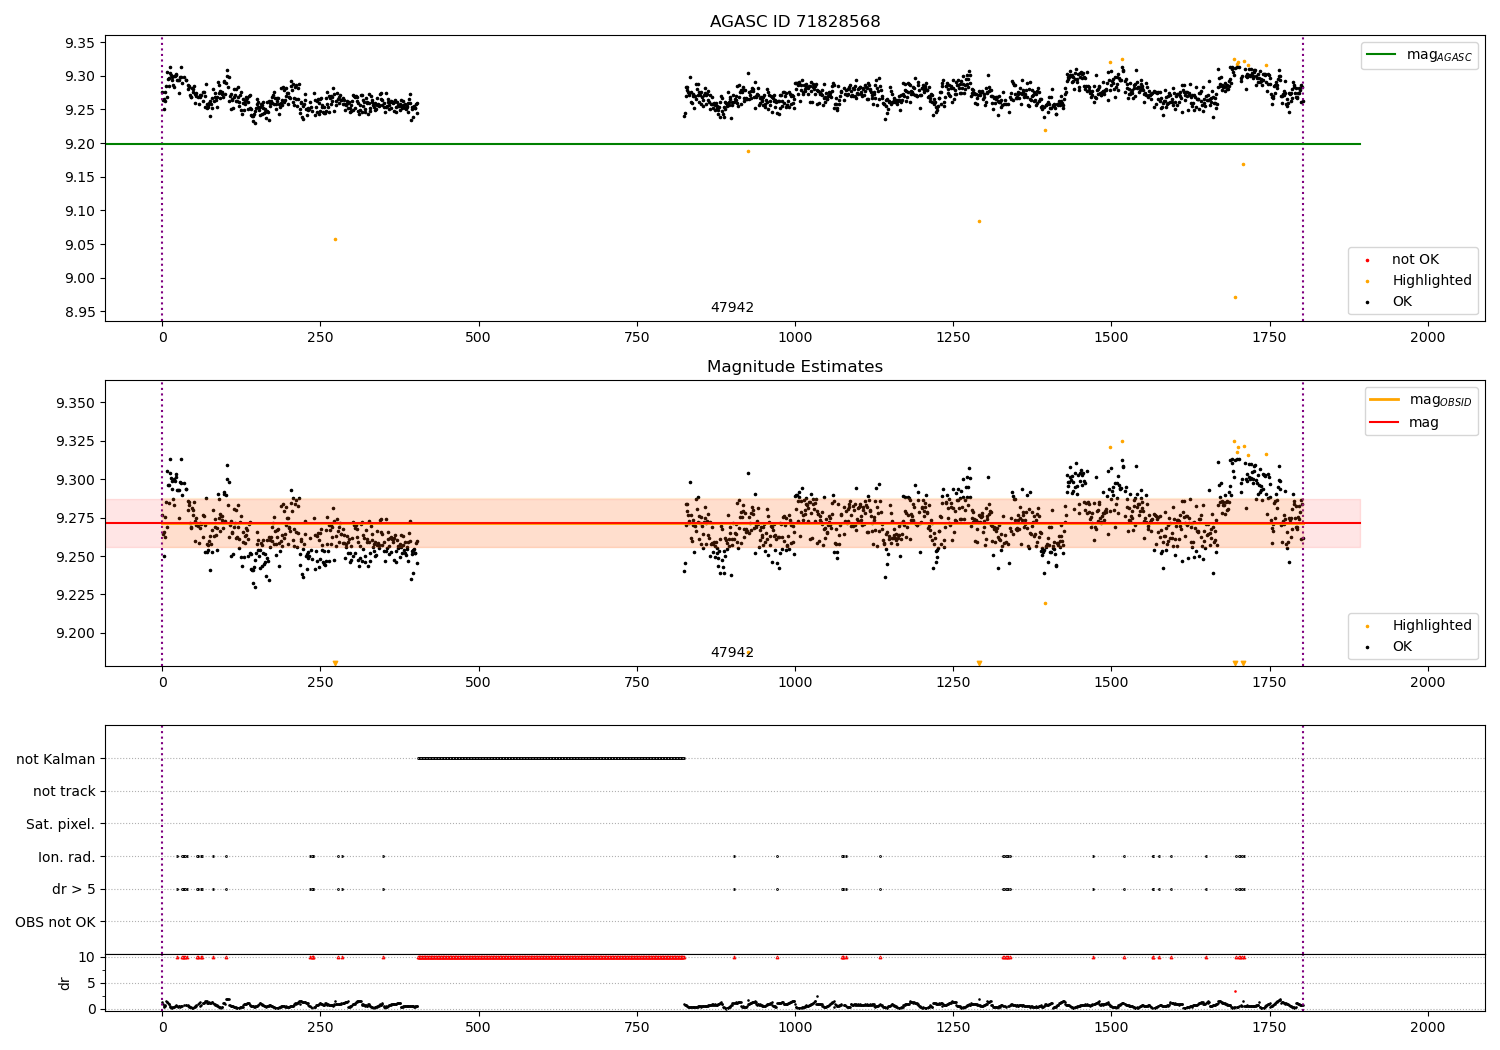Click the black 'not Kalman' data band
The width and height of the screenshot is (1500, 1050).
coord(551,759)
